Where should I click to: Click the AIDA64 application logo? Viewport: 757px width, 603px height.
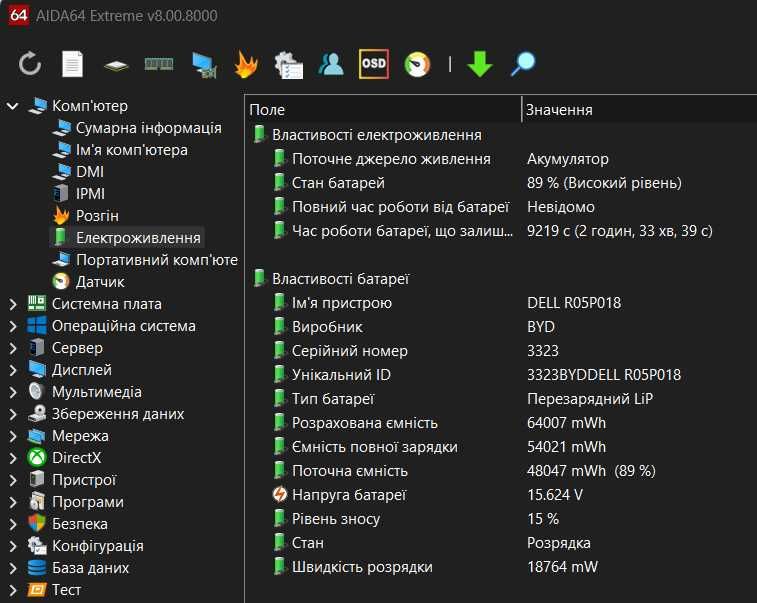pos(18,15)
